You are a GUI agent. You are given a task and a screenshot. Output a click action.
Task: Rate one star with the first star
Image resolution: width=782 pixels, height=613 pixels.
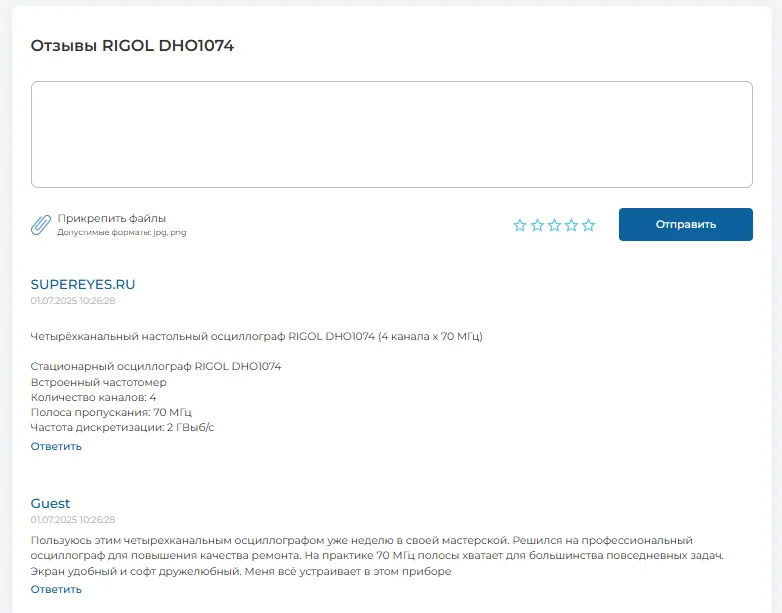click(520, 226)
